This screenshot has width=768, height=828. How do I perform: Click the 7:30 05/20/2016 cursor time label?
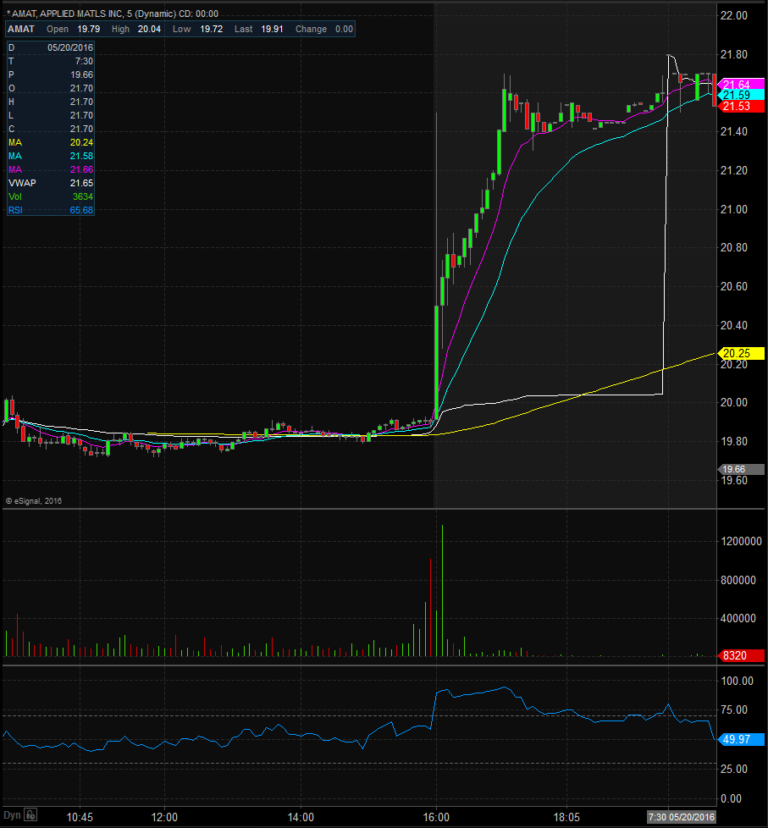tap(682, 816)
